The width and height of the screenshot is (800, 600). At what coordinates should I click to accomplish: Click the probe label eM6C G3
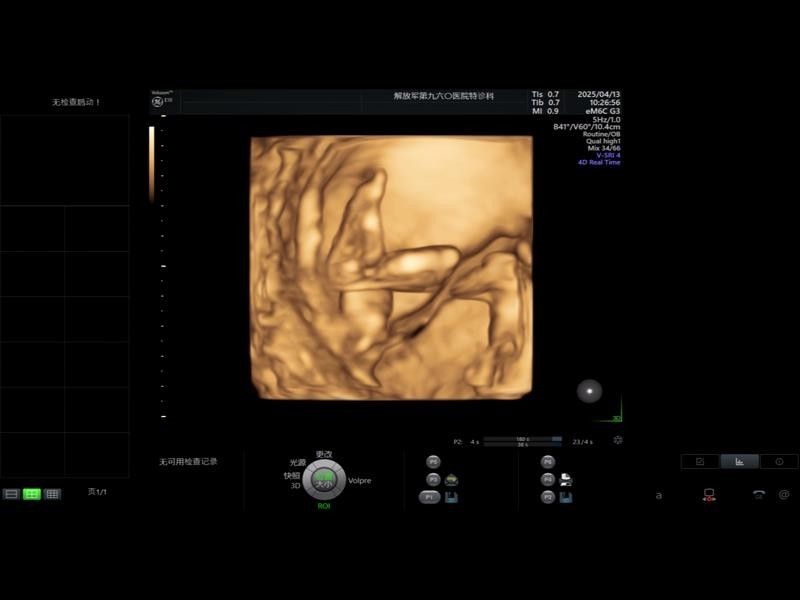click(603, 111)
